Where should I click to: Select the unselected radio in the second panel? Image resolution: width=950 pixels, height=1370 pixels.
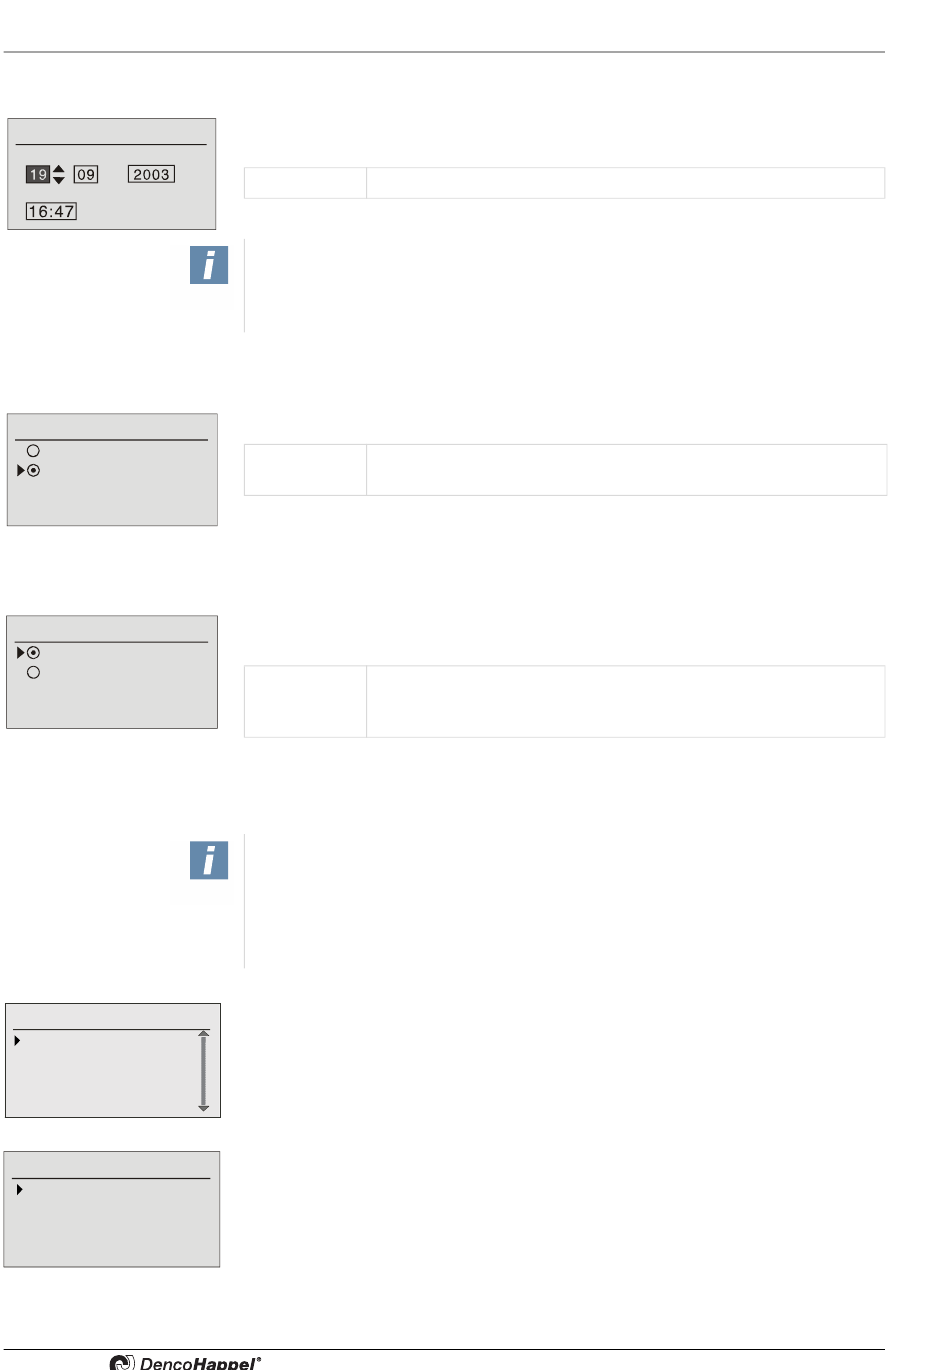tap(33, 451)
